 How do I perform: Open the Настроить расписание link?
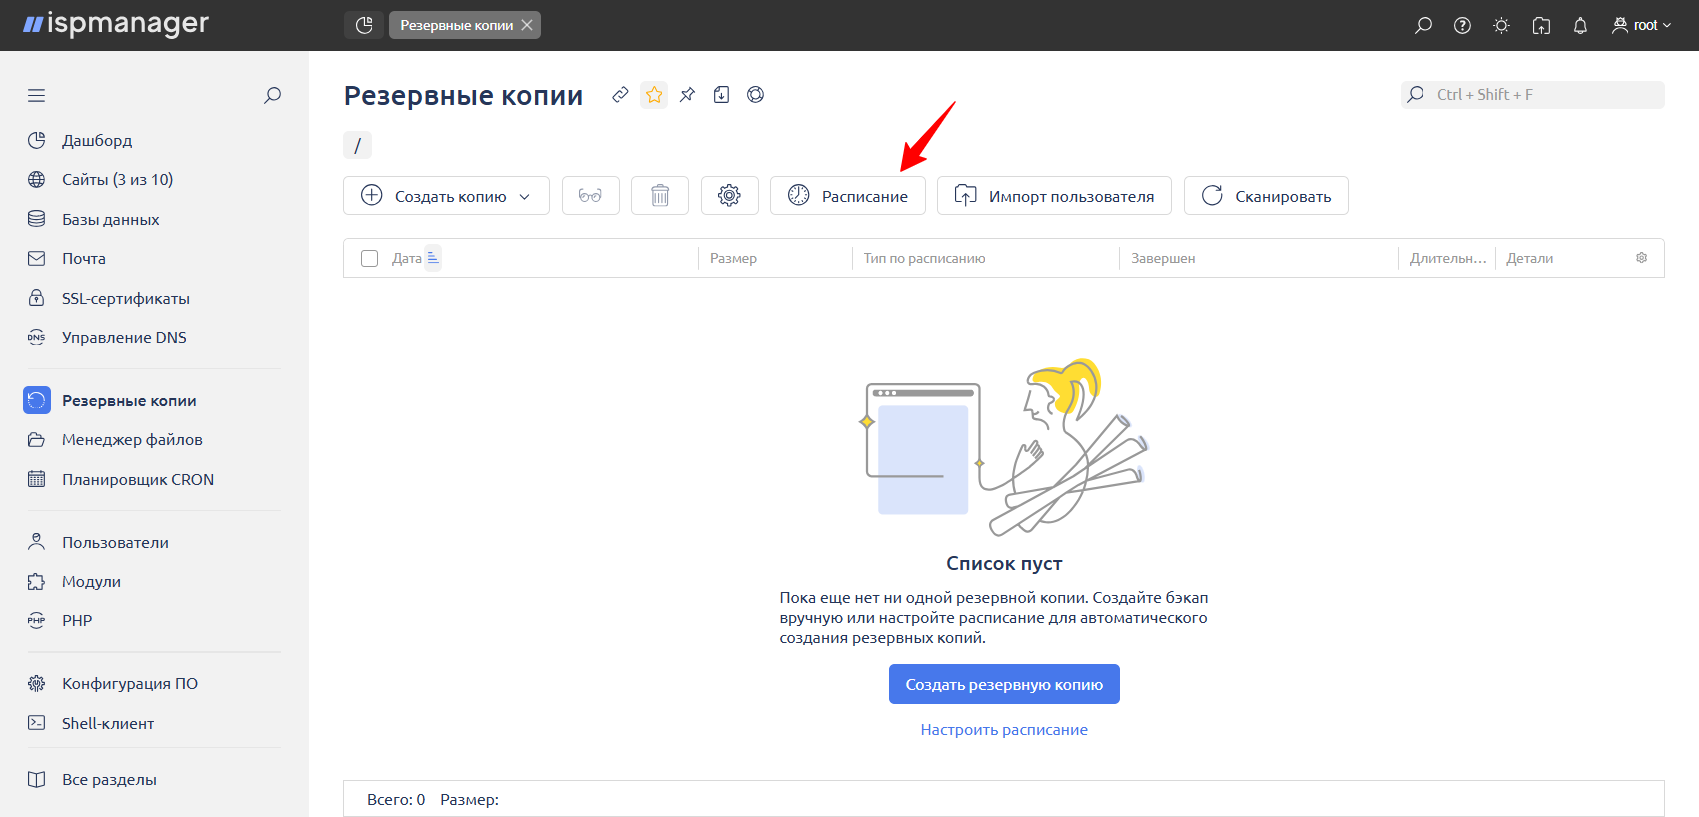click(x=1004, y=730)
